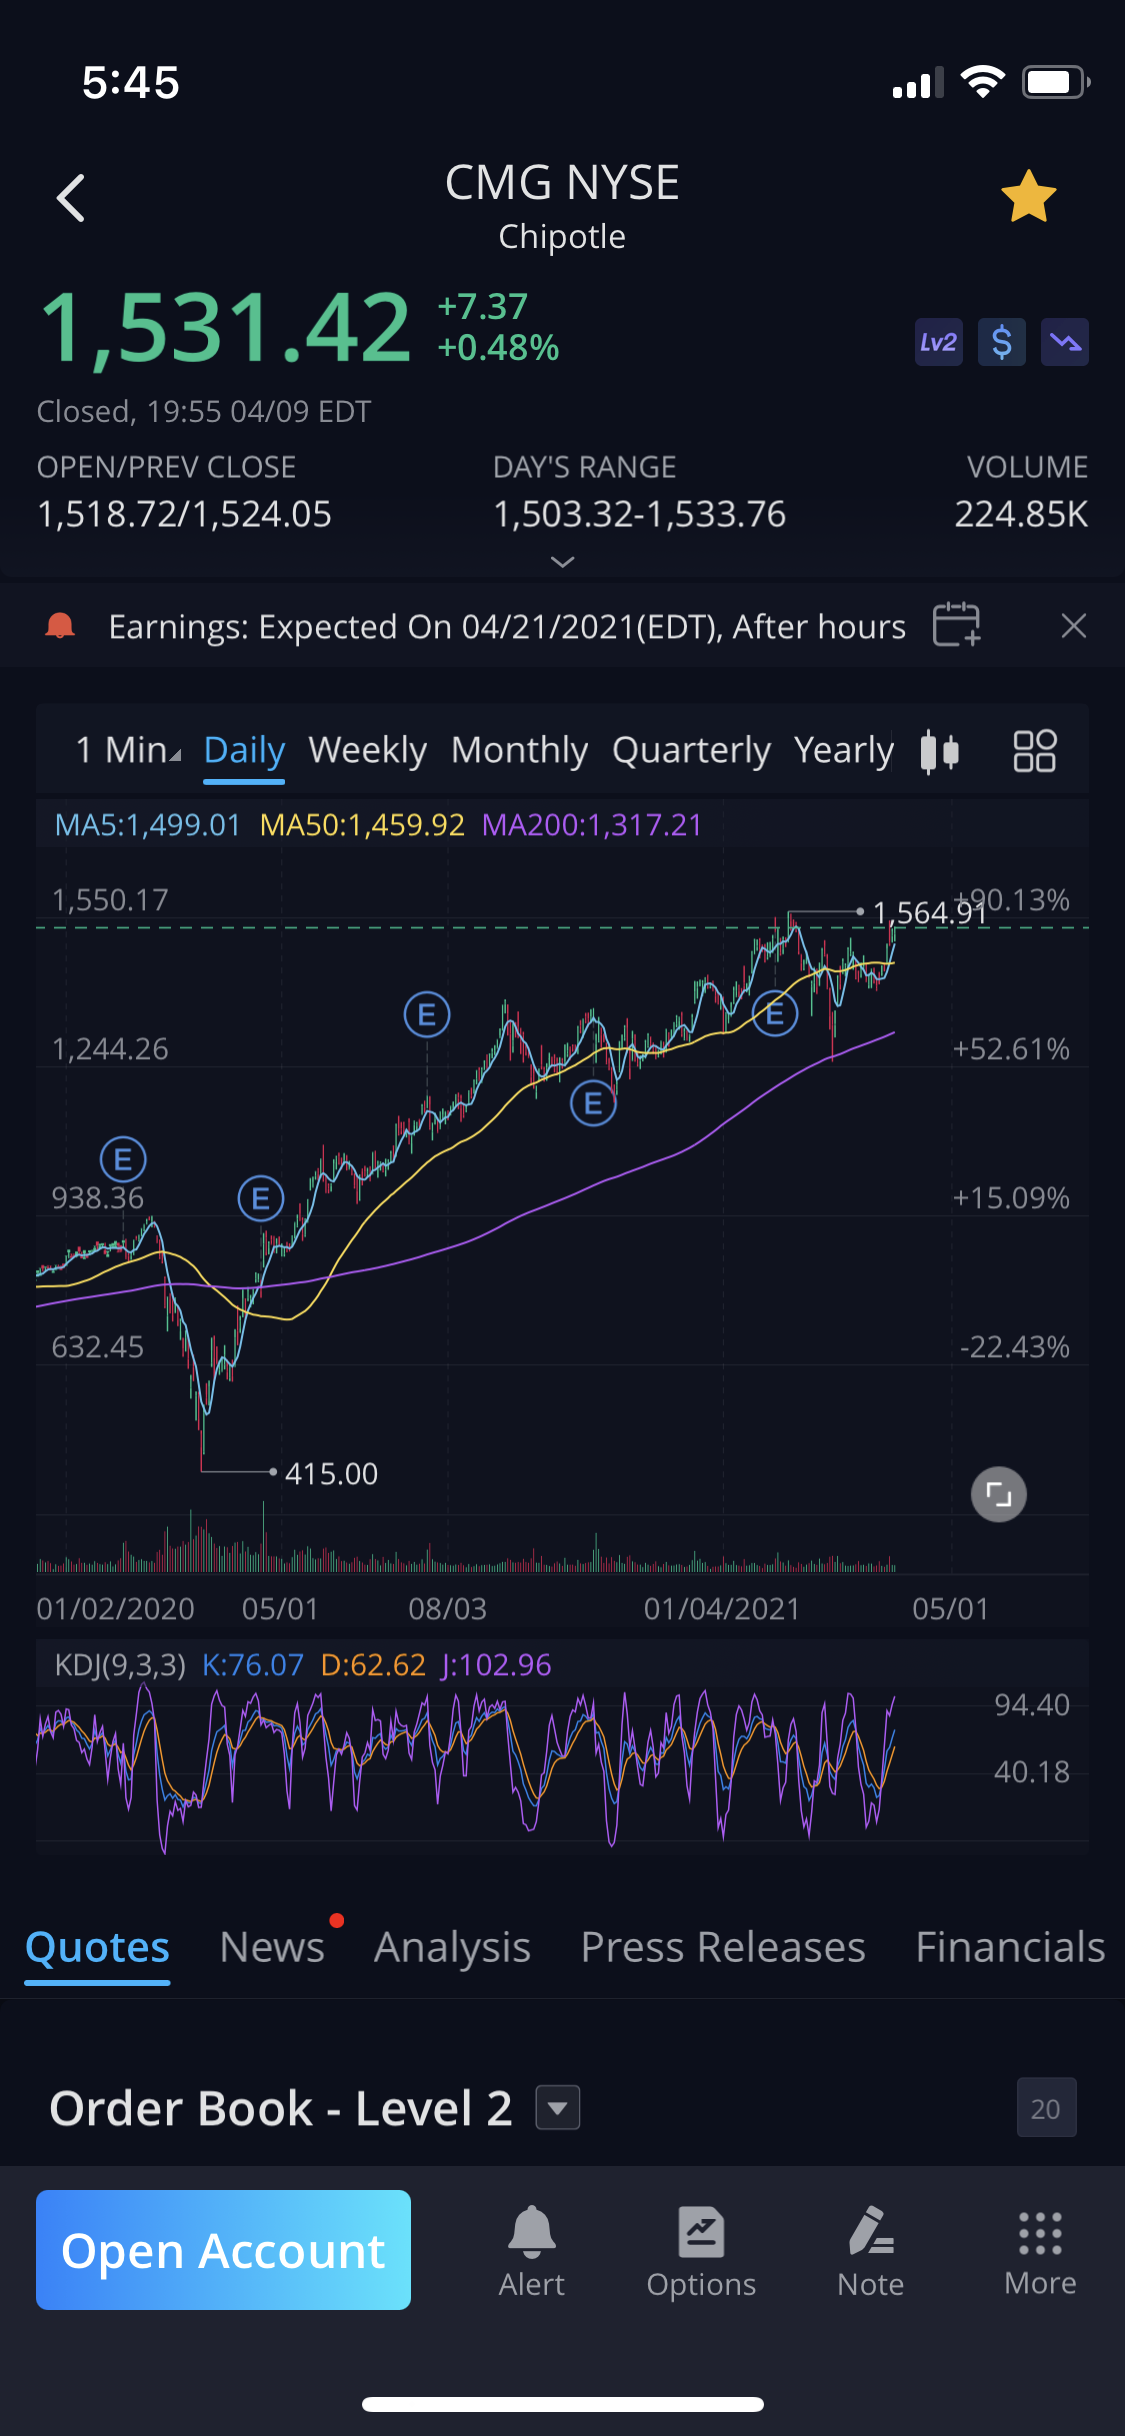The width and height of the screenshot is (1125, 2436).
Task: Open the 1 Min interval dropdown
Action: pyautogui.click(x=128, y=750)
